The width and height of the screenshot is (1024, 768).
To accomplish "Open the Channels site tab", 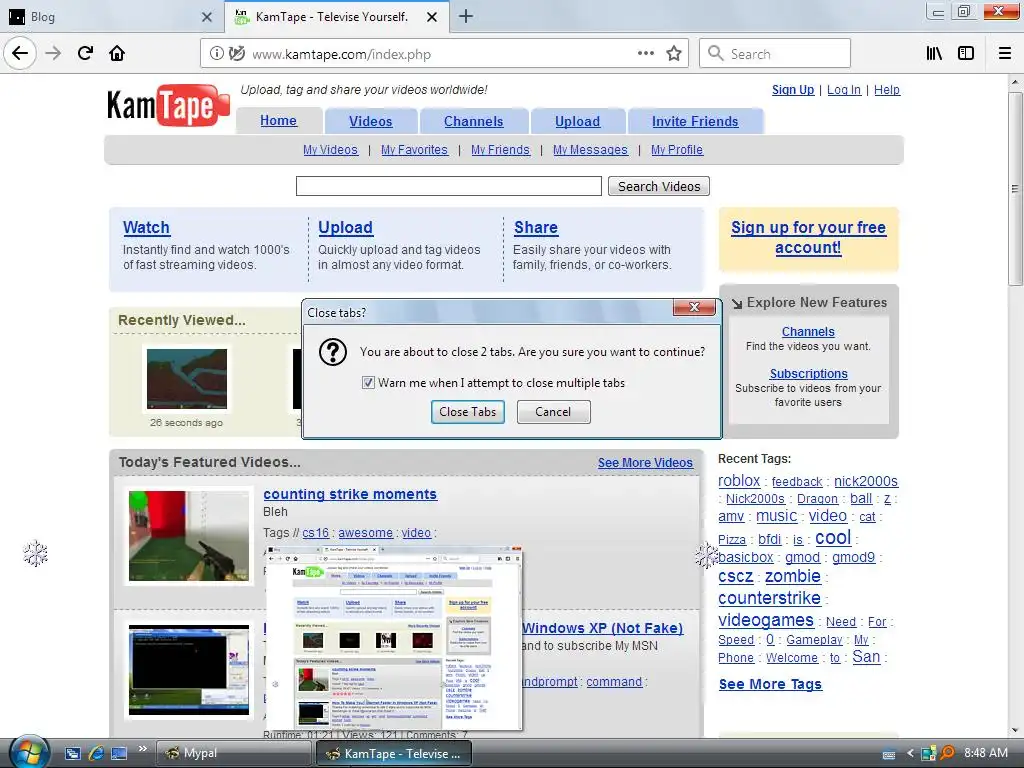I will [473, 121].
